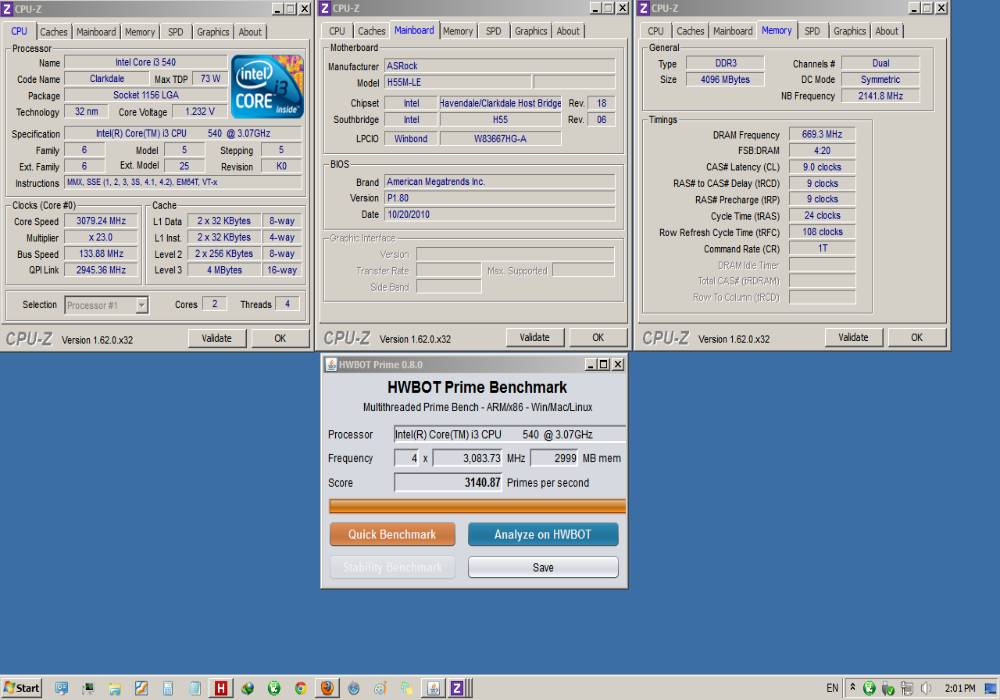This screenshot has height=700, width=1000.
Task: Open About tab in left CPU-Z window
Action: [250, 32]
